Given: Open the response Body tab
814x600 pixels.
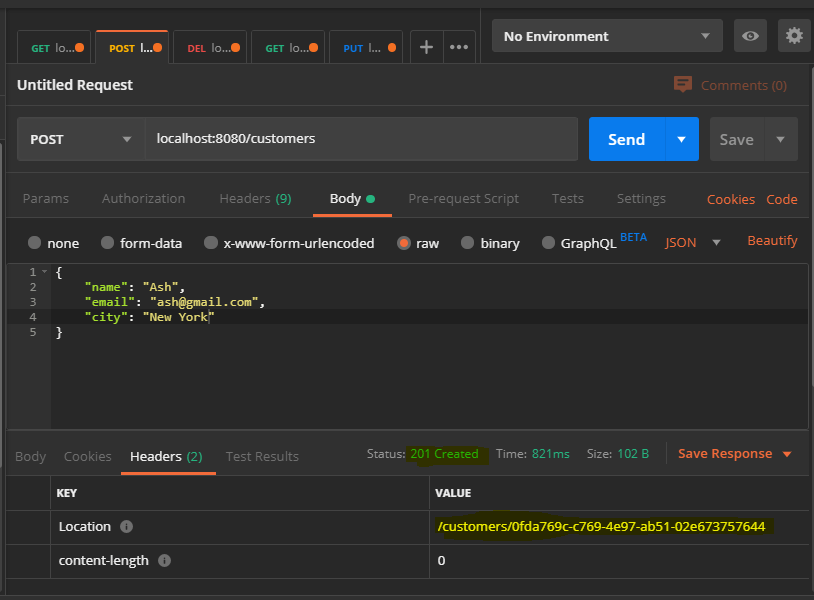Looking at the screenshot, I should pyautogui.click(x=31, y=456).
